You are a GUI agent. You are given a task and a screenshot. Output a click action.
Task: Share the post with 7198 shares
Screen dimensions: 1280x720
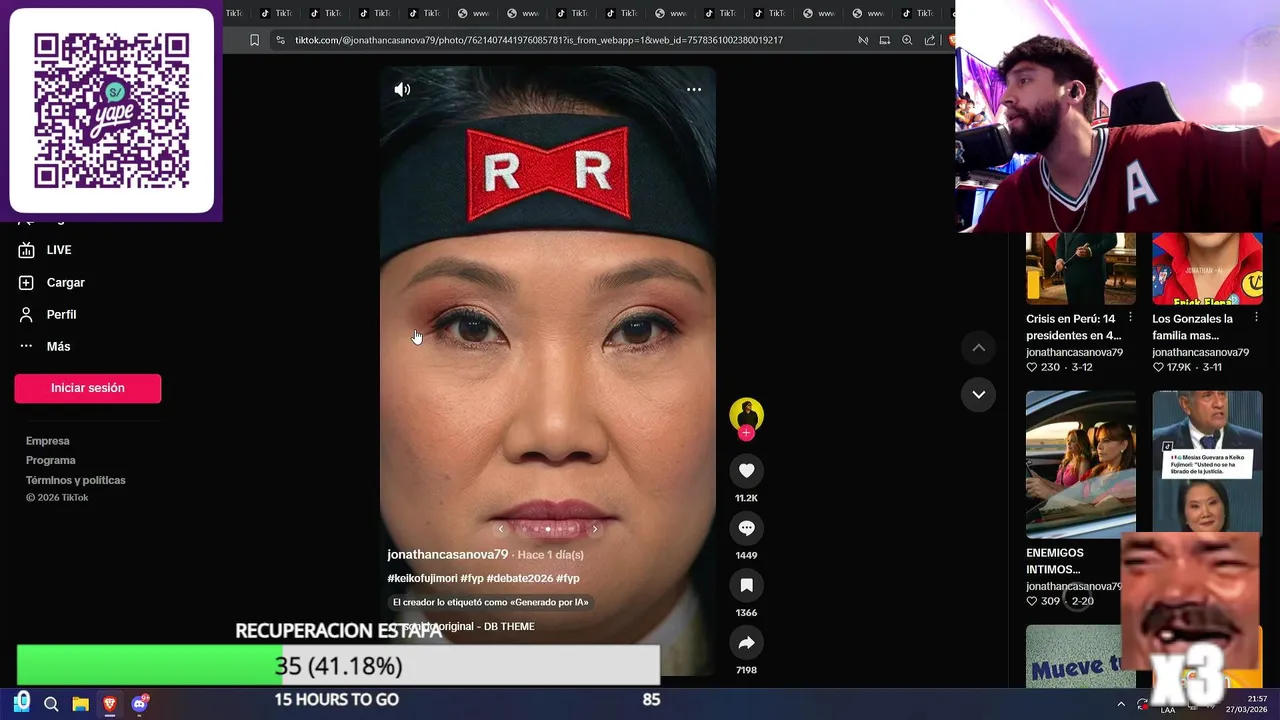pyautogui.click(x=746, y=642)
